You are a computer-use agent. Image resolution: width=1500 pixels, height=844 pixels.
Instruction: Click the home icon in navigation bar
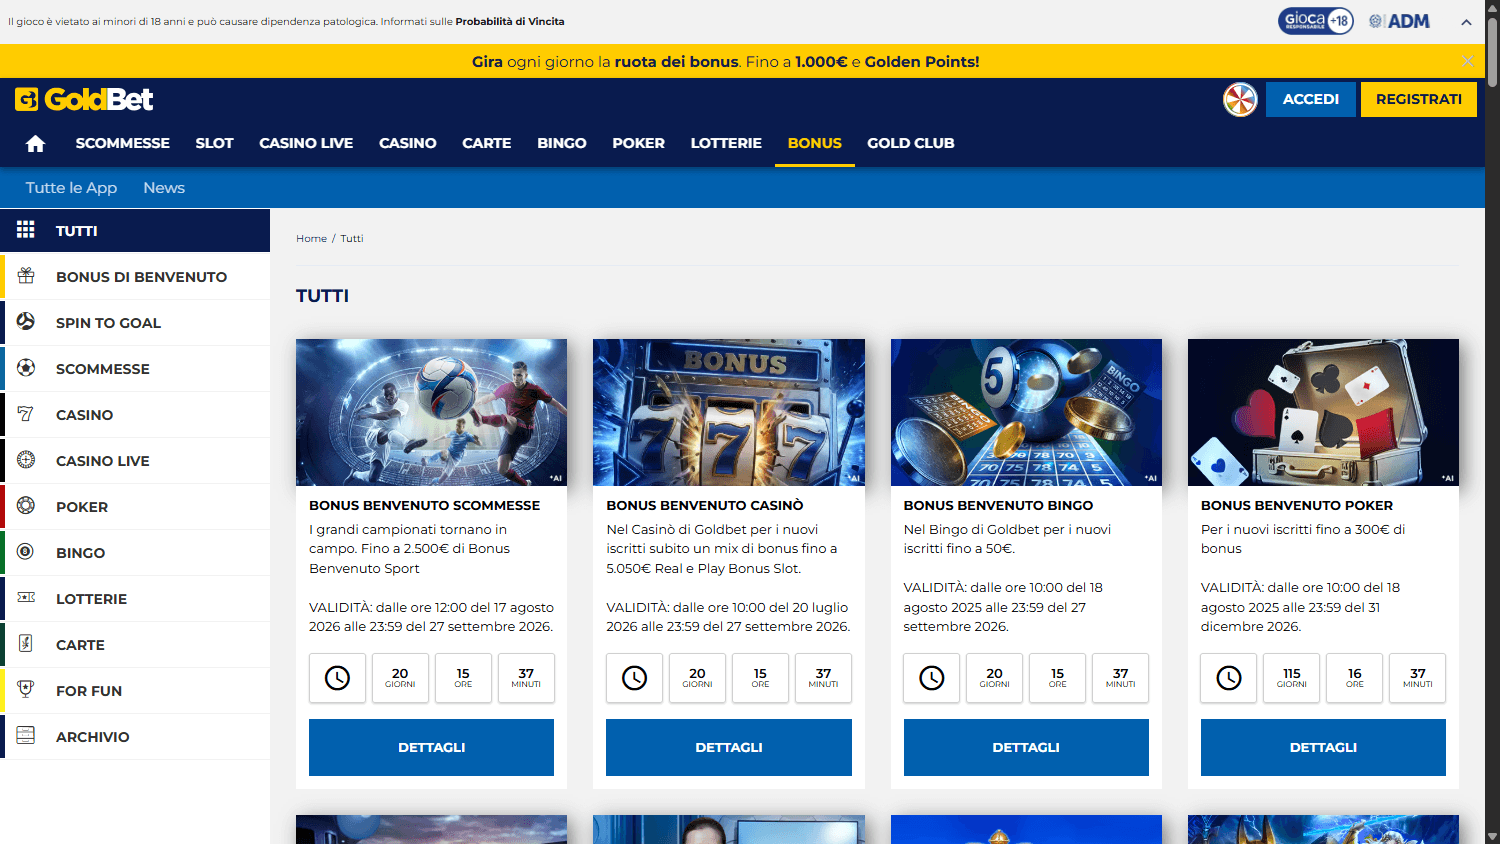point(35,143)
